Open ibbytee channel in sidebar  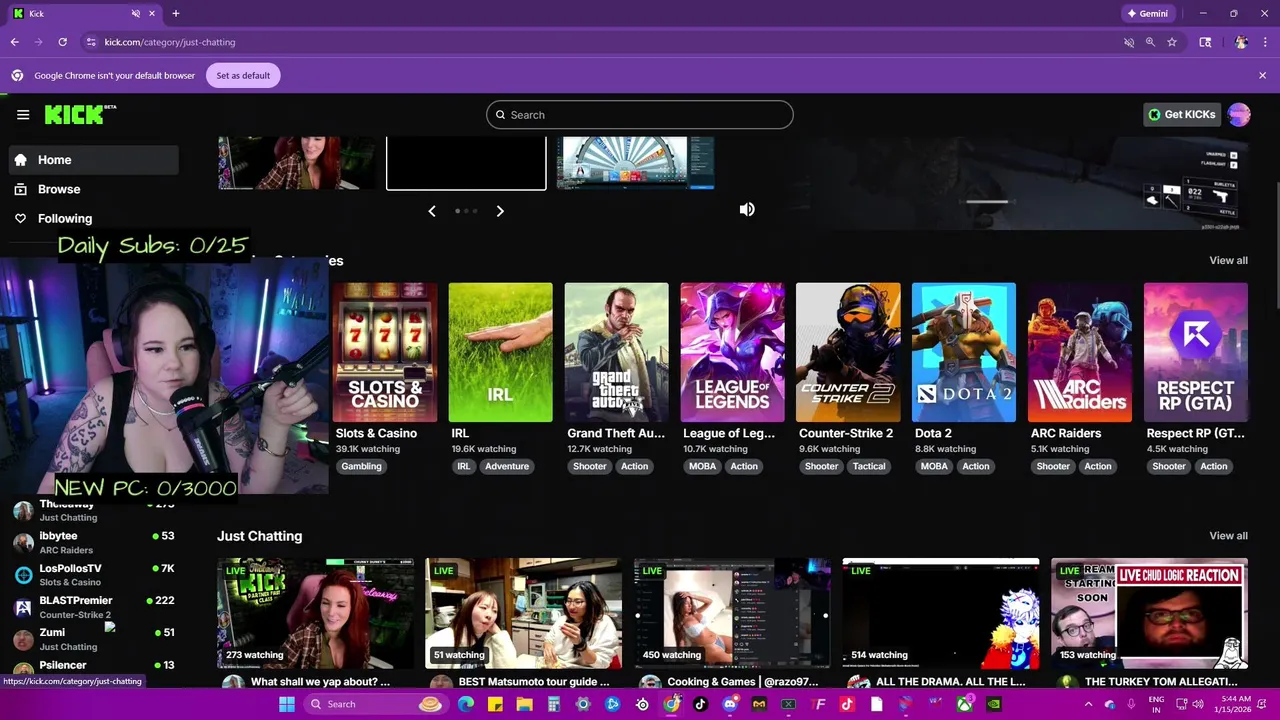click(x=94, y=542)
